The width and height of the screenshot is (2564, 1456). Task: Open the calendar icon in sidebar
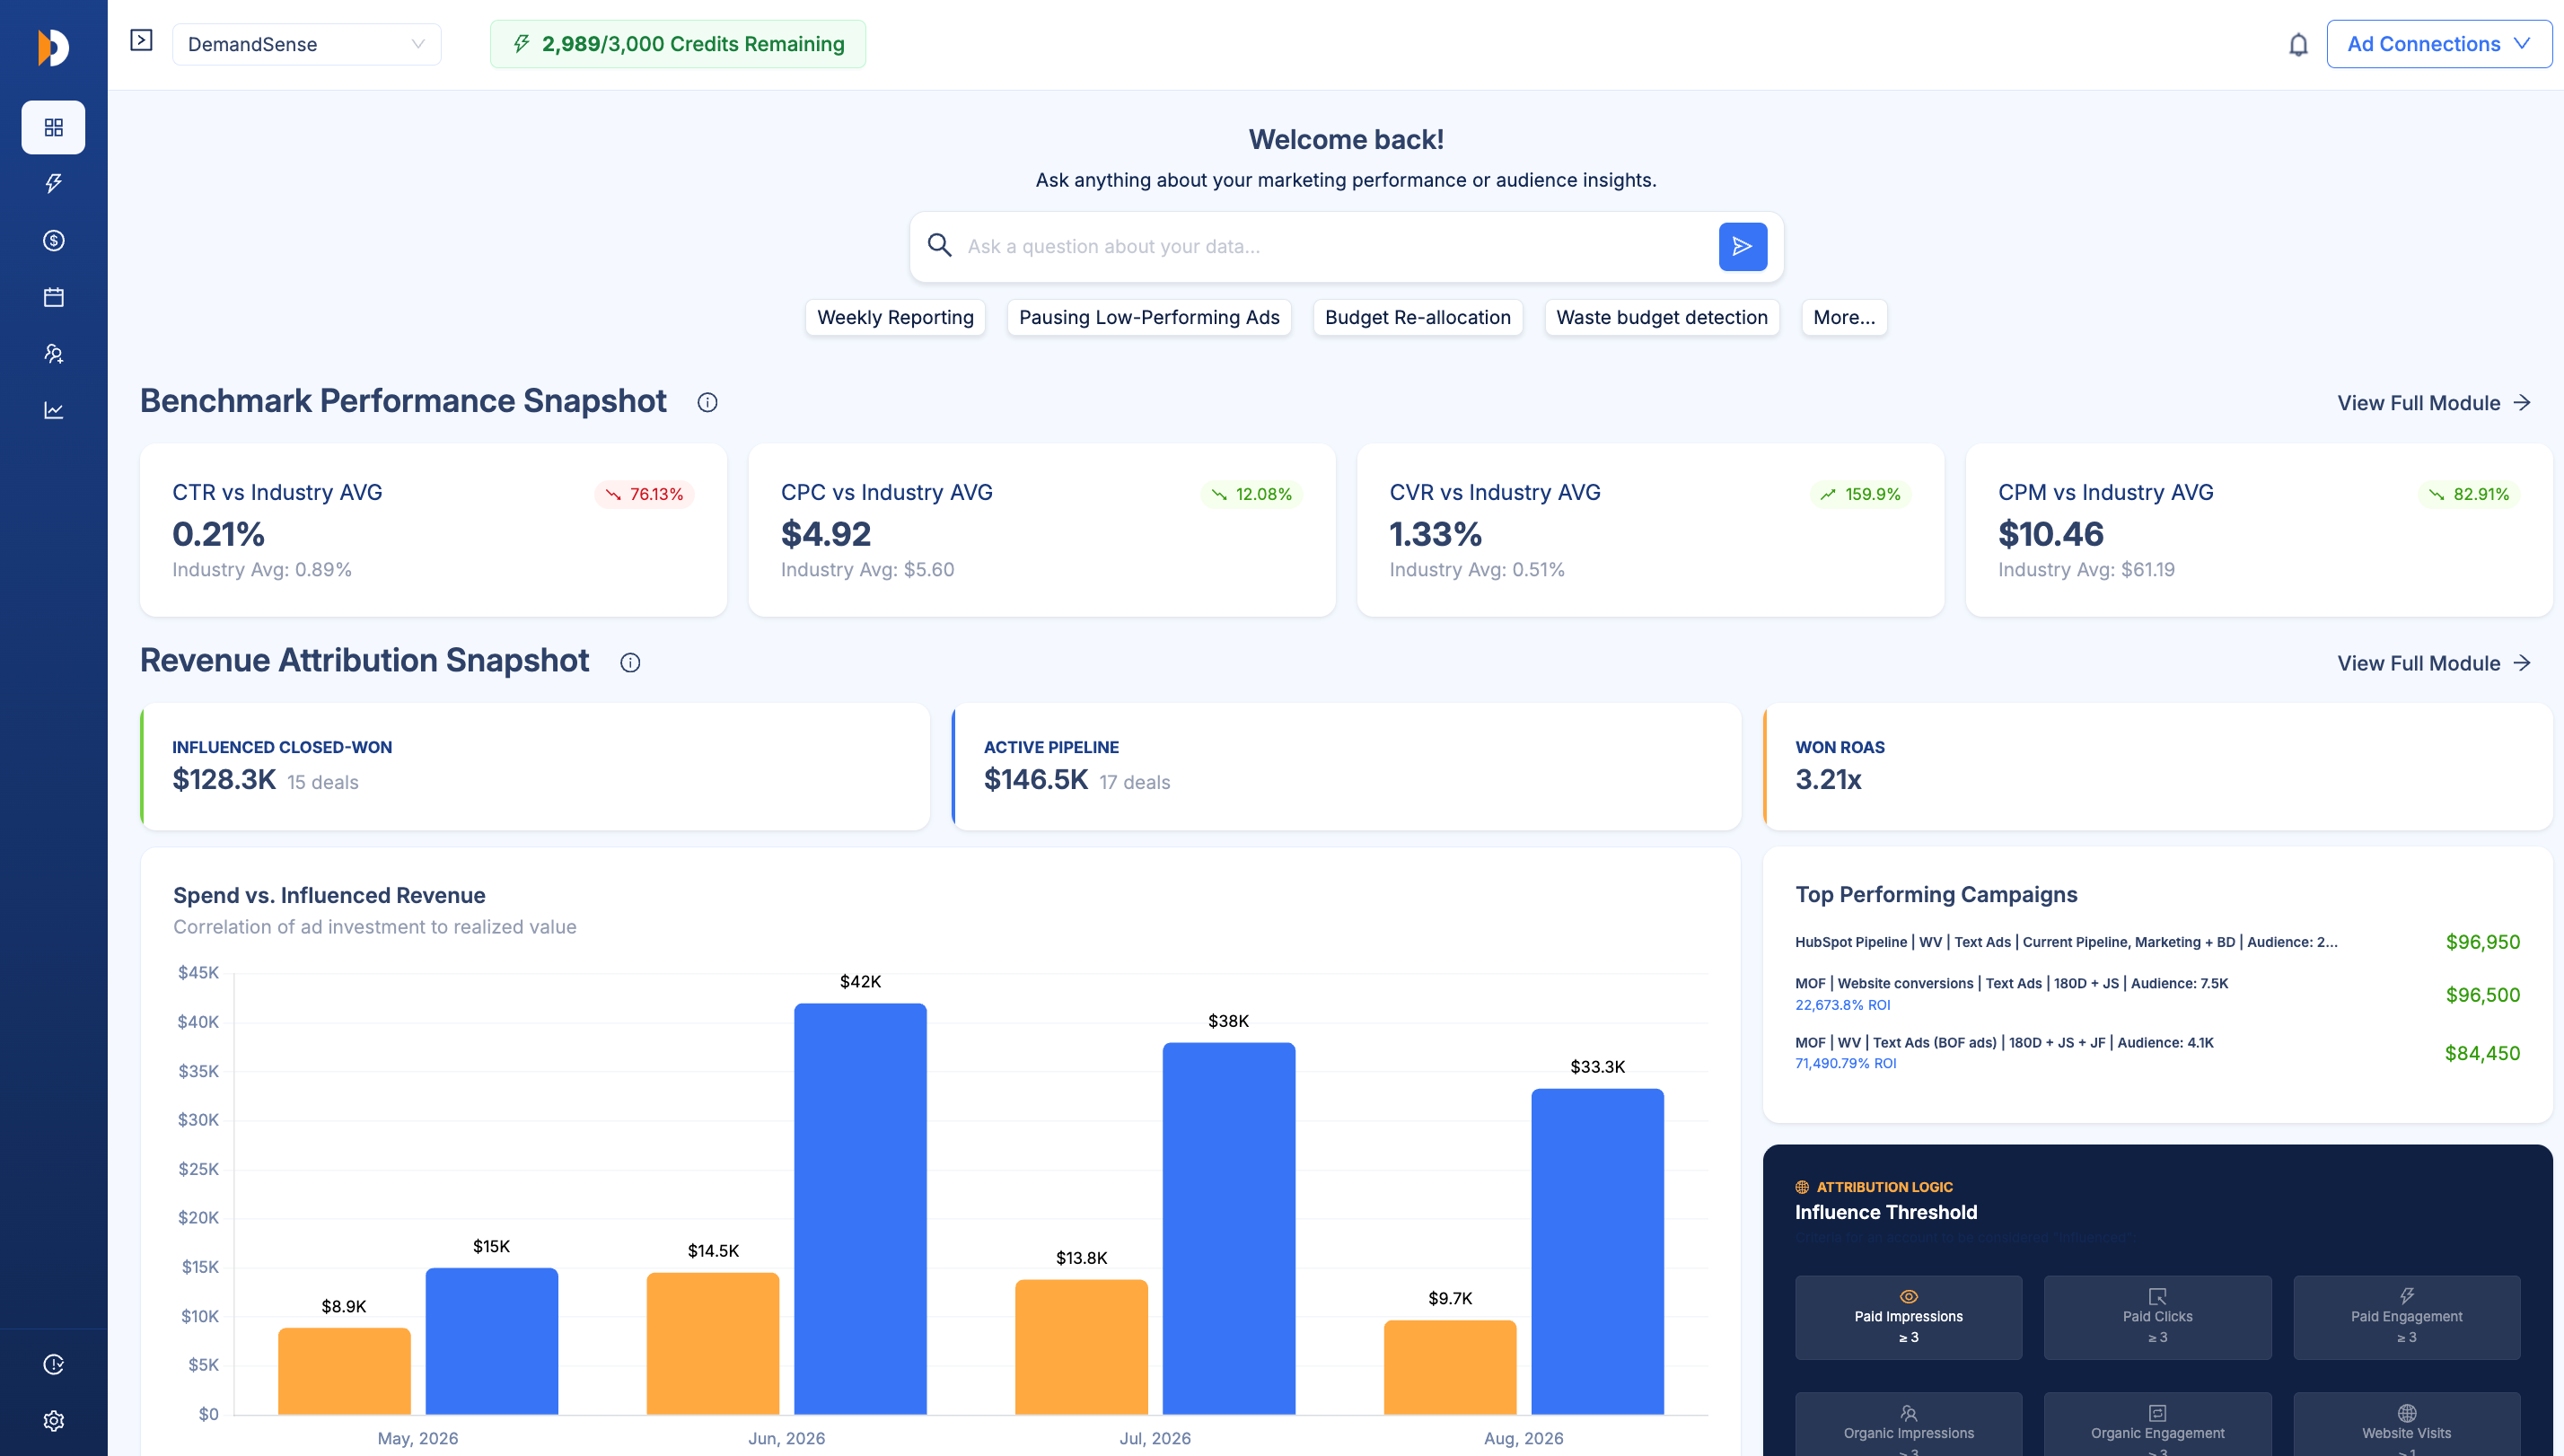(x=53, y=297)
